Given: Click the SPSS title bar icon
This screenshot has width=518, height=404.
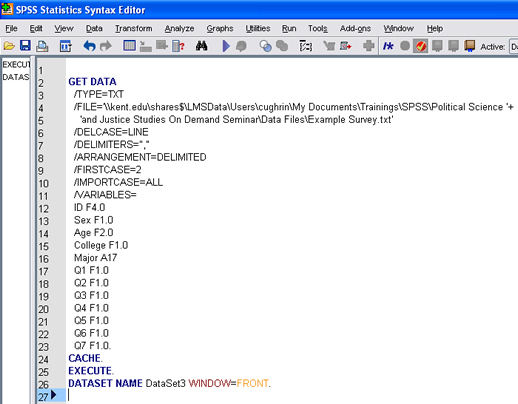Looking at the screenshot, I should (x=7, y=9).
